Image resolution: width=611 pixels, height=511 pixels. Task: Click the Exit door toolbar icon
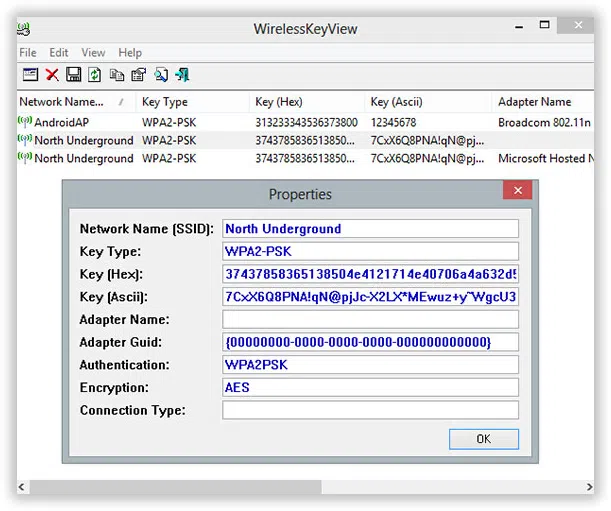(182, 74)
